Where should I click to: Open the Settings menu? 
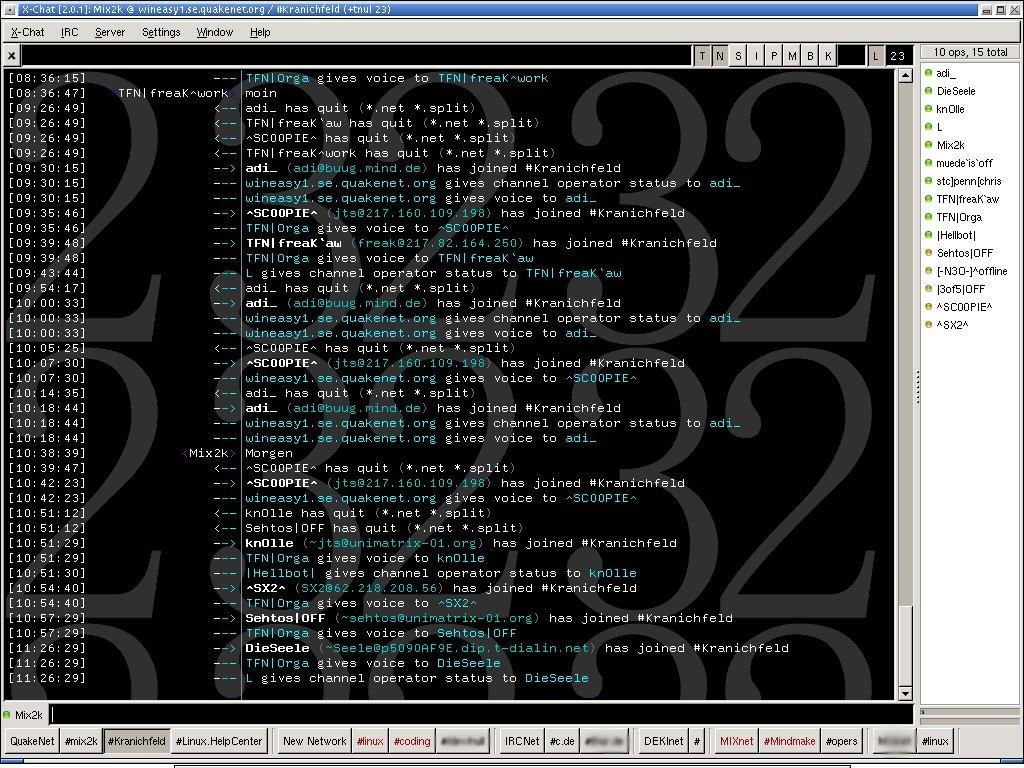click(x=161, y=32)
